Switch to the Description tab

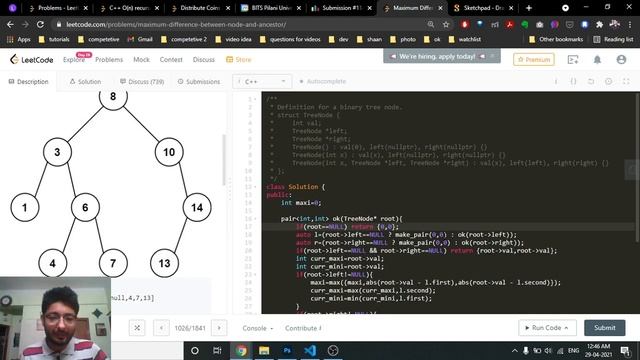coord(28,82)
